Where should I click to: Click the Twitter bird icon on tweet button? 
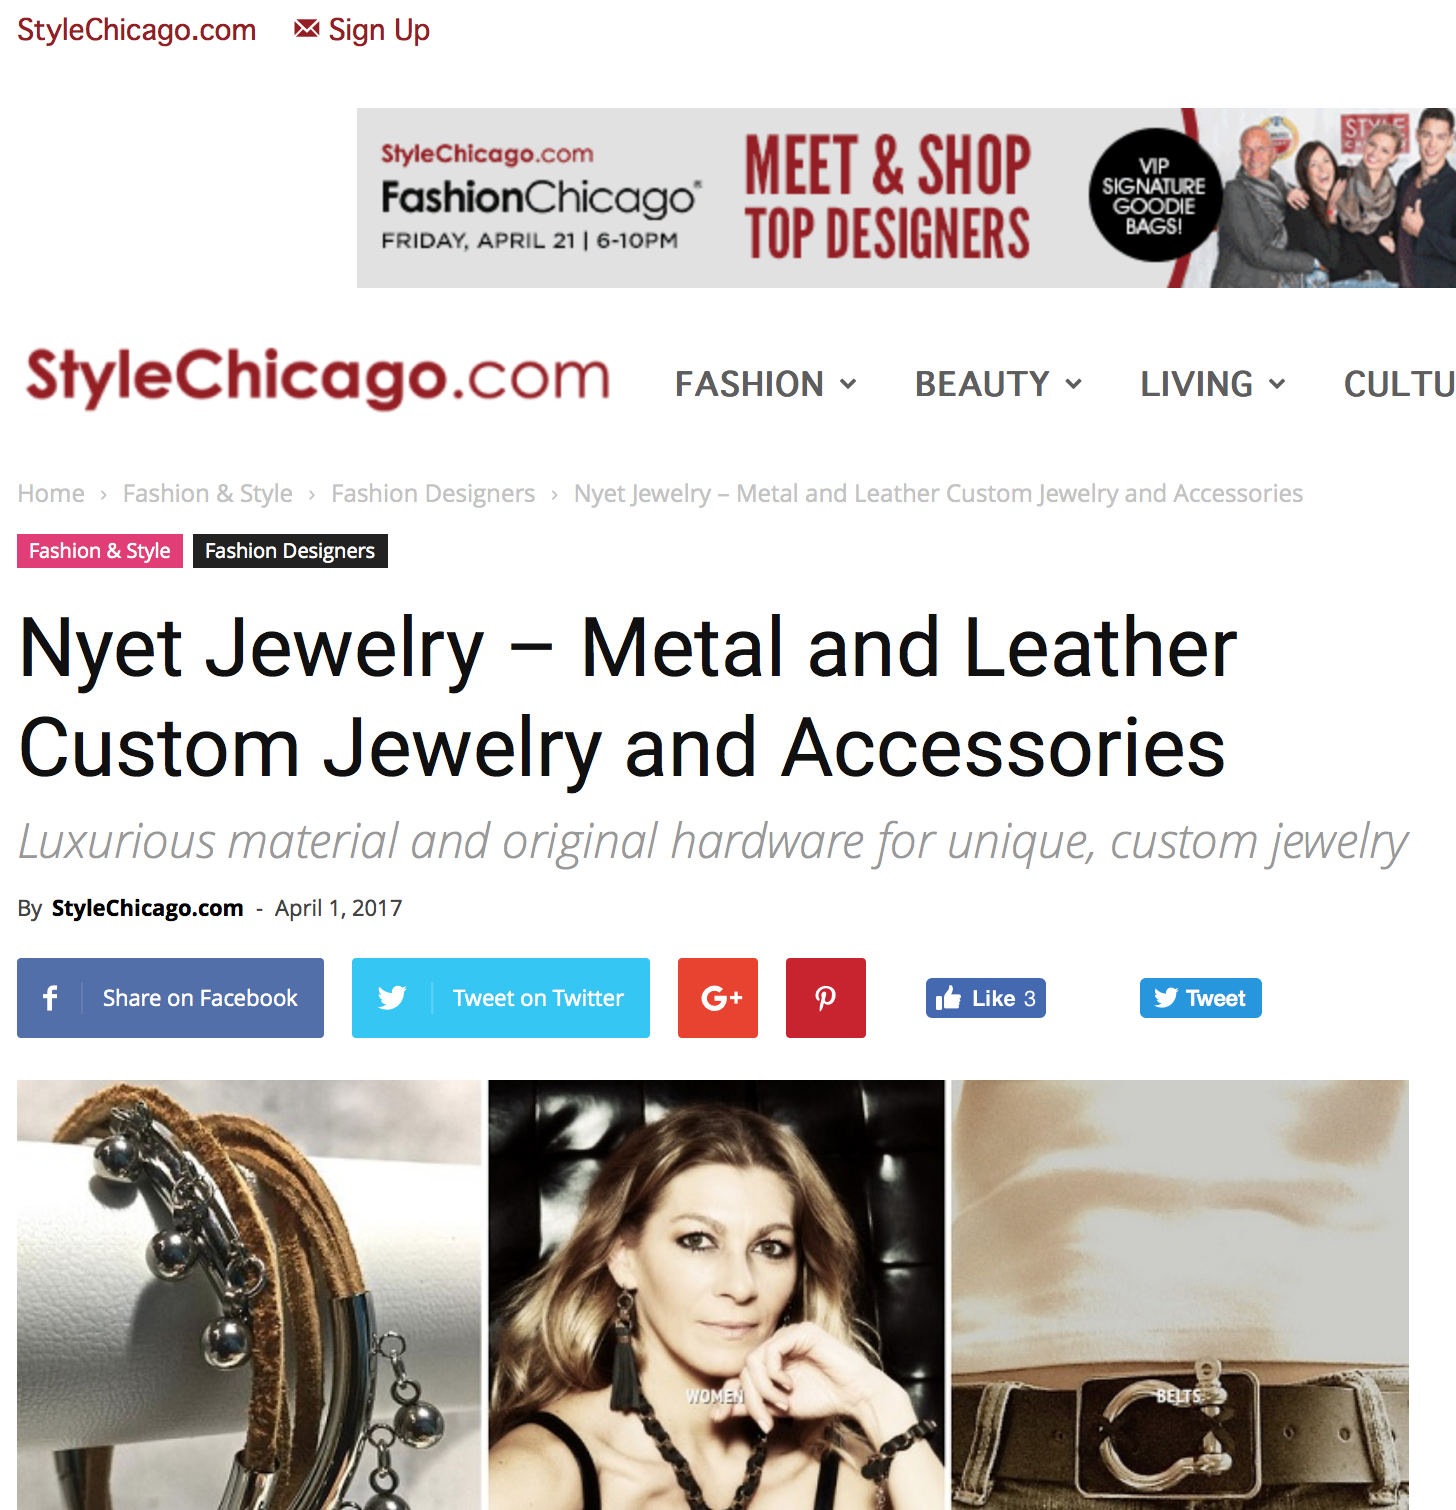[x=392, y=998]
